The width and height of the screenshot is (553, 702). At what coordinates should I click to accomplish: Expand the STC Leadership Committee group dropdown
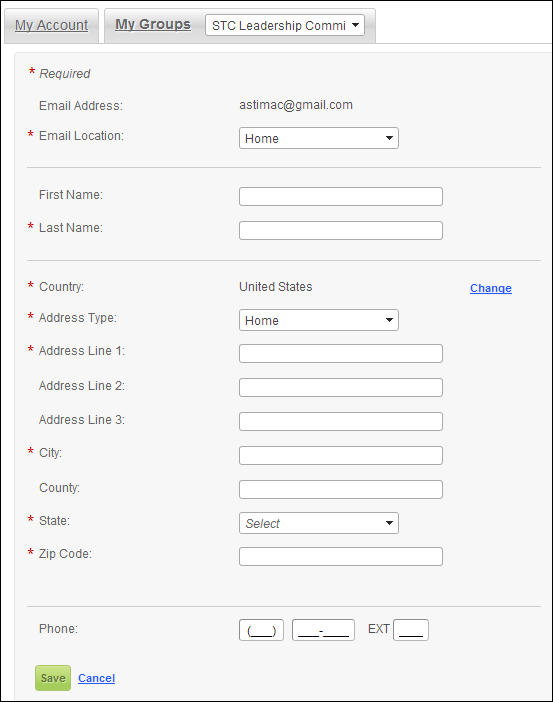(x=285, y=25)
